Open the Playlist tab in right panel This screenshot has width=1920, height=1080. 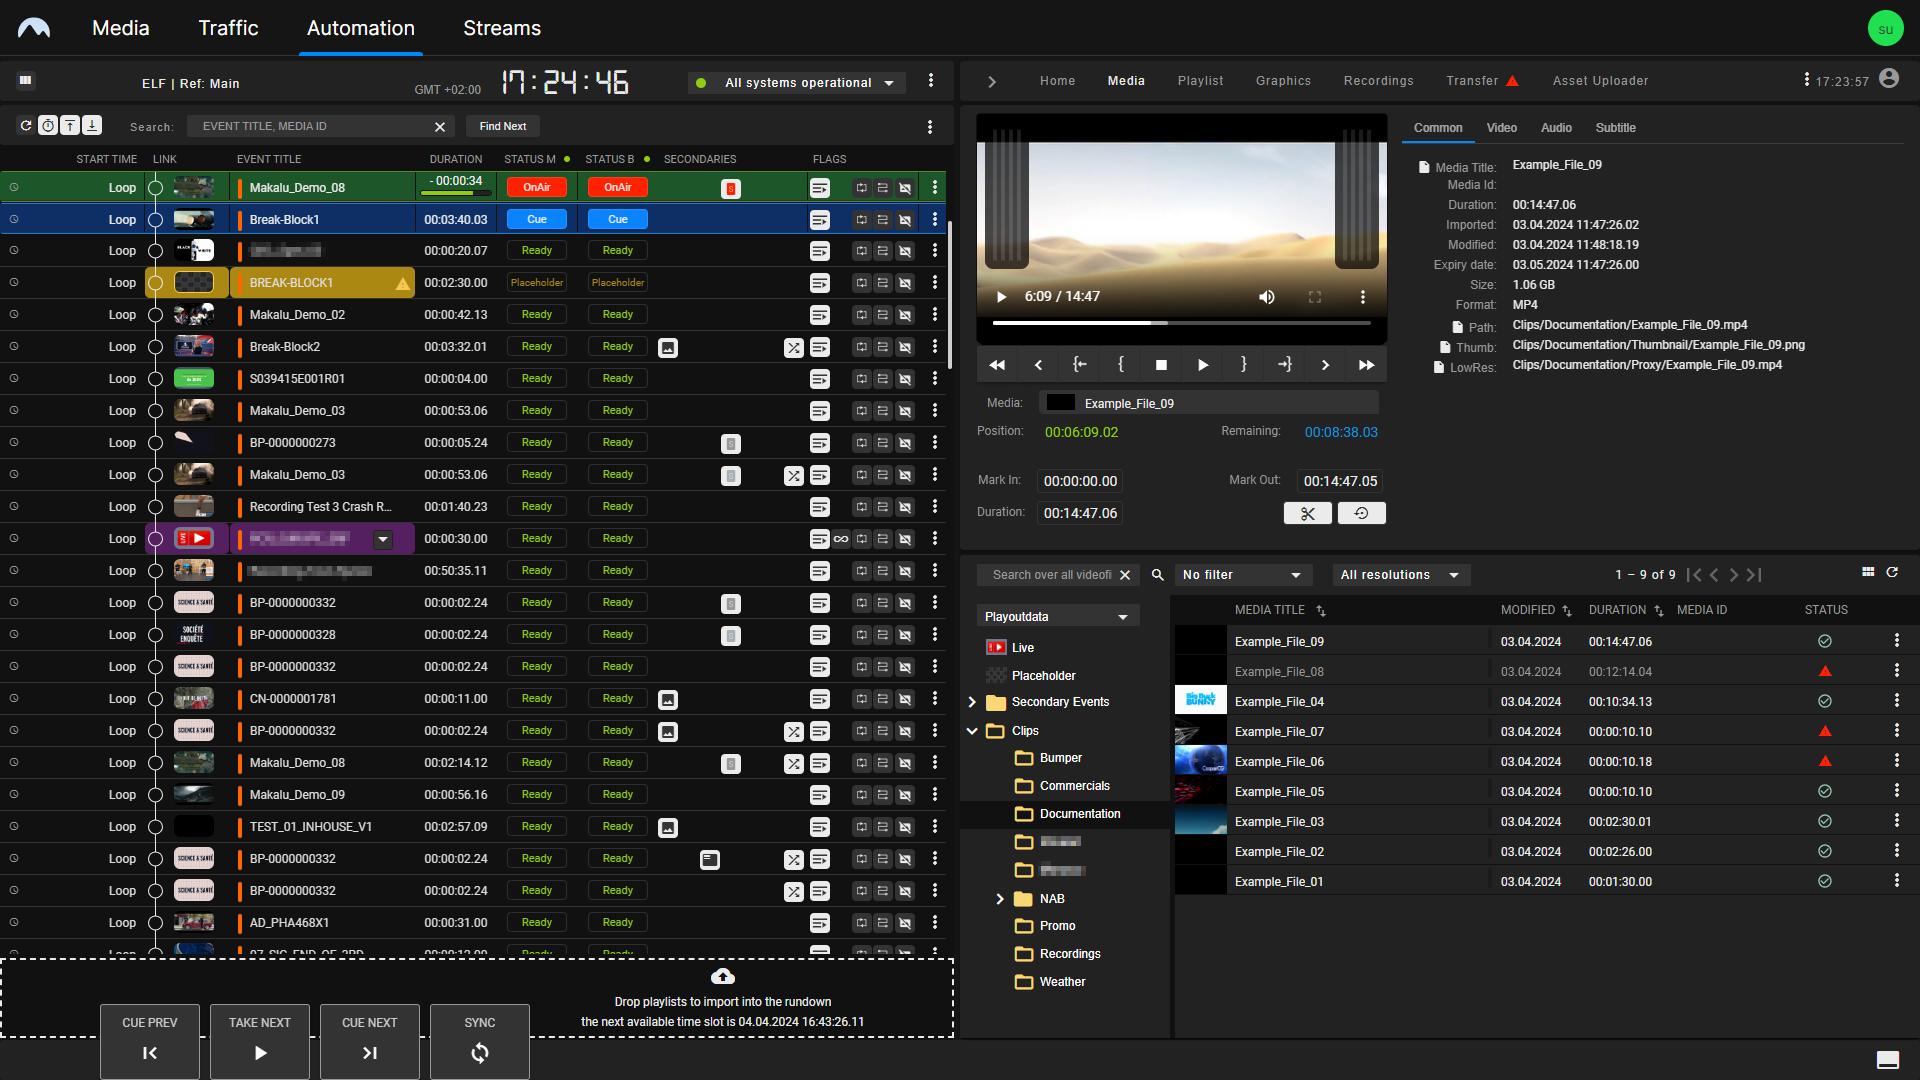click(1200, 81)
